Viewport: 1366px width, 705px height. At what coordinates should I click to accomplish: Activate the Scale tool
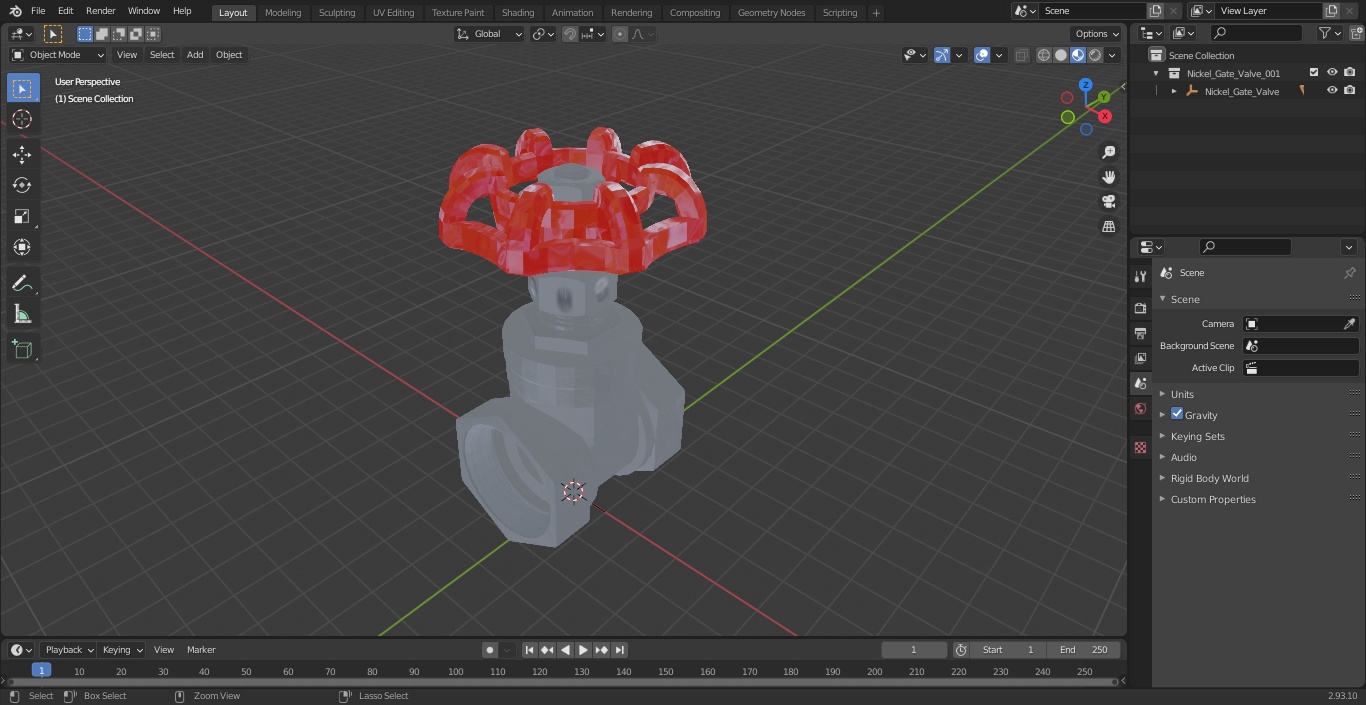[x=22, y=216]
